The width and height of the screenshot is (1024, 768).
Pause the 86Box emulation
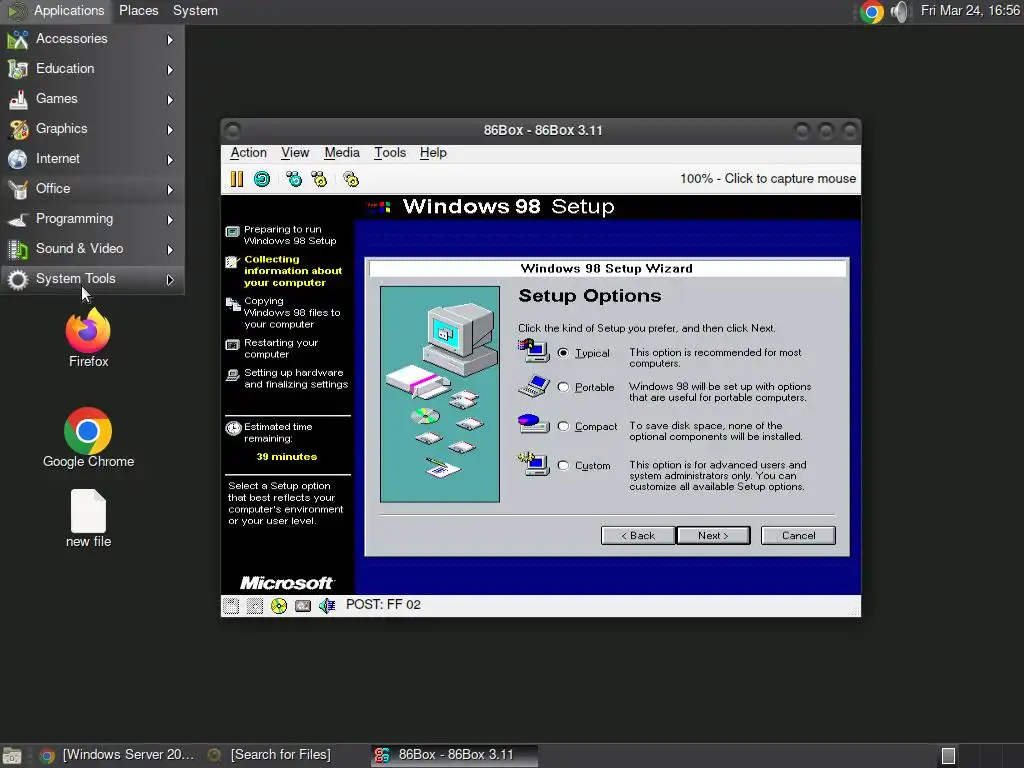(236, 179)
